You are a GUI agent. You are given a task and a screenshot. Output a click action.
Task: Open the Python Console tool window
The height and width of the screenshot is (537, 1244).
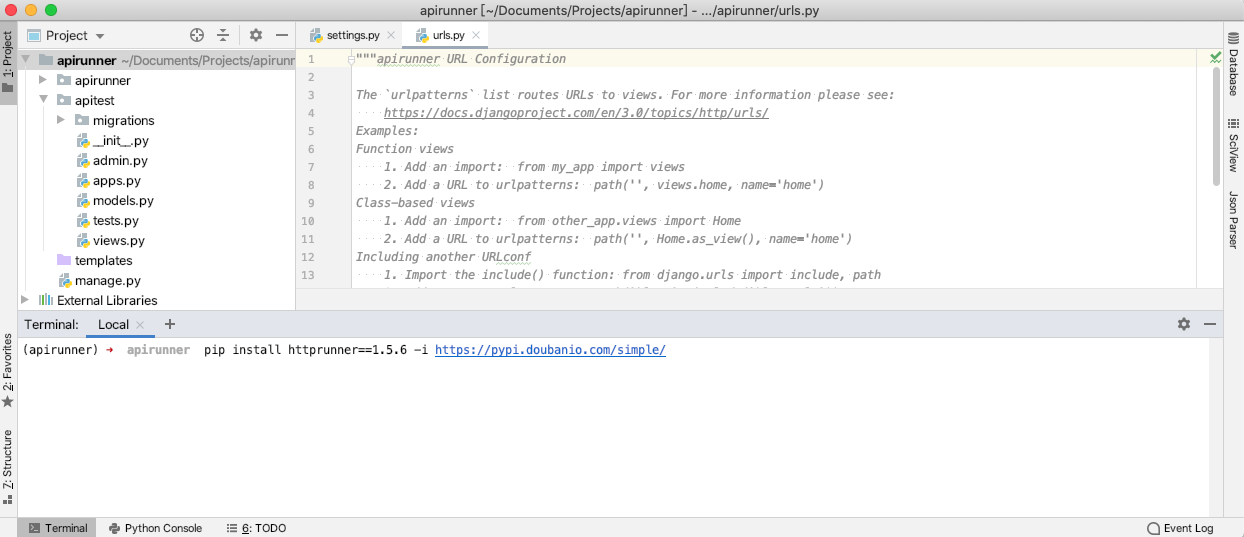tap(155, 528)
